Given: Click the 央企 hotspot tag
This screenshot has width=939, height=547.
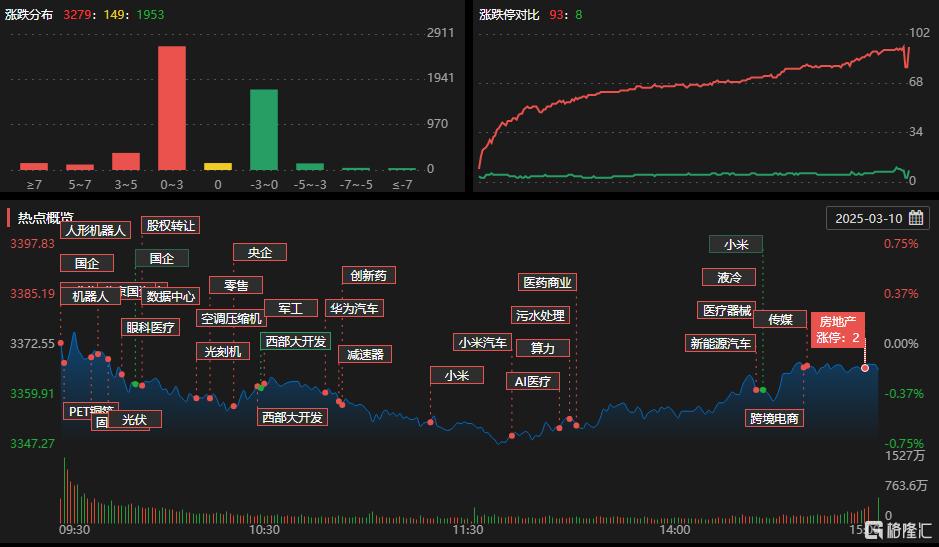Looking at the screenshot, I should pos(259,252).
